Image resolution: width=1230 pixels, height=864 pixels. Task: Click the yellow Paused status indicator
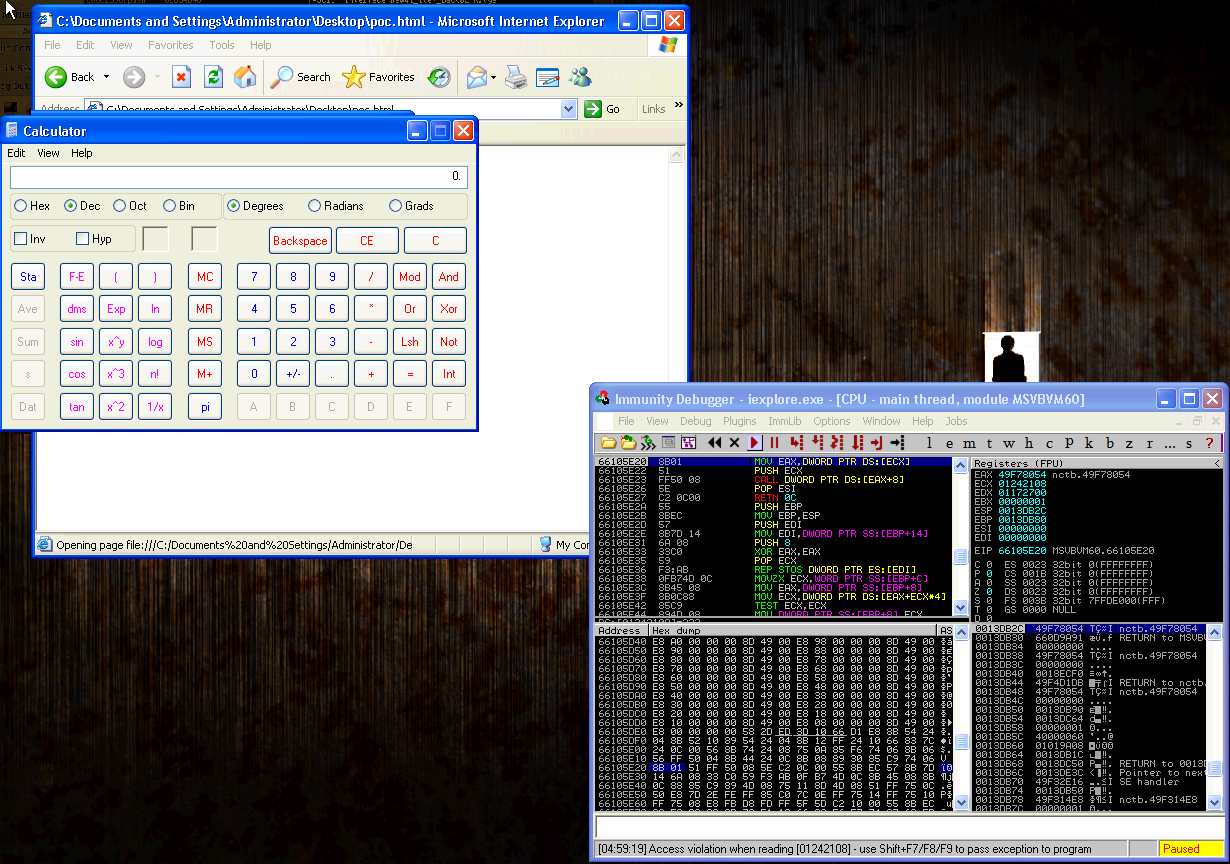pos(1190,849)
